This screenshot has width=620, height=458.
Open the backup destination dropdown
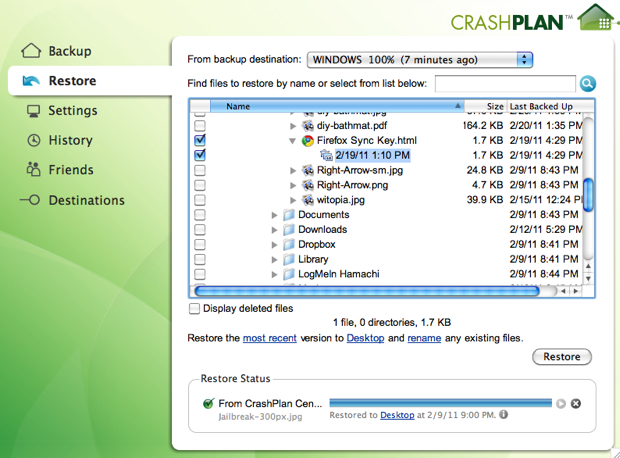pyautogui.click(x=420, y=60)
